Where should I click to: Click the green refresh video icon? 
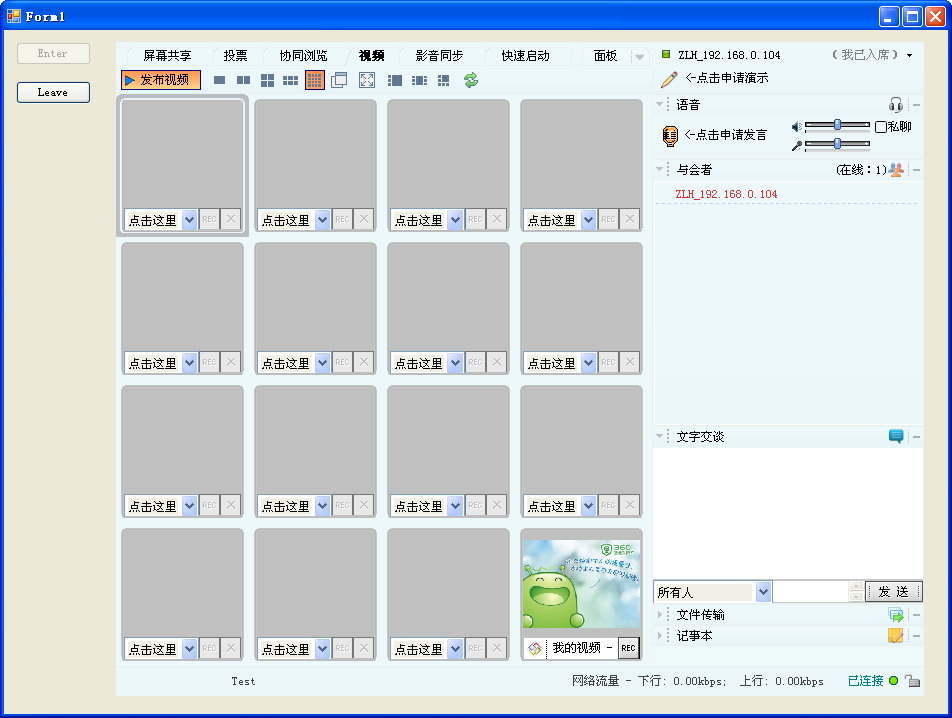pos(471,80)
